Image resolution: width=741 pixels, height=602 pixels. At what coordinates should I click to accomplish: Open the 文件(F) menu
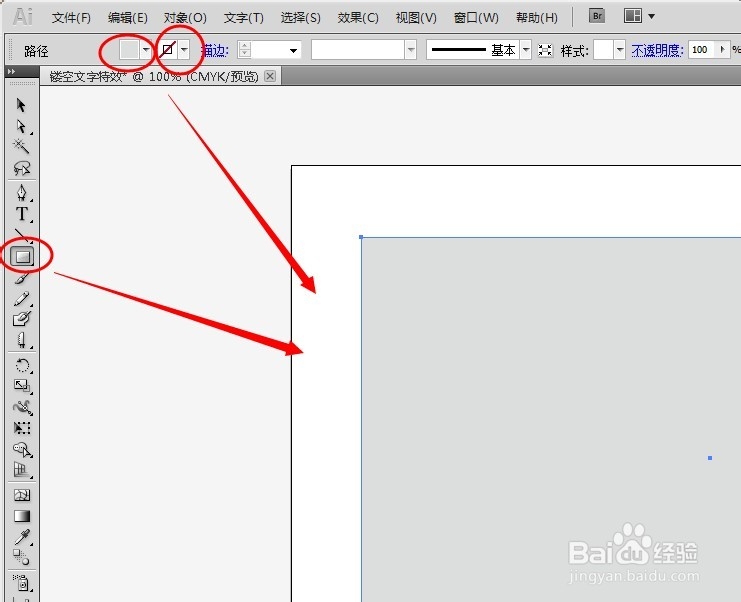(71, 18)
